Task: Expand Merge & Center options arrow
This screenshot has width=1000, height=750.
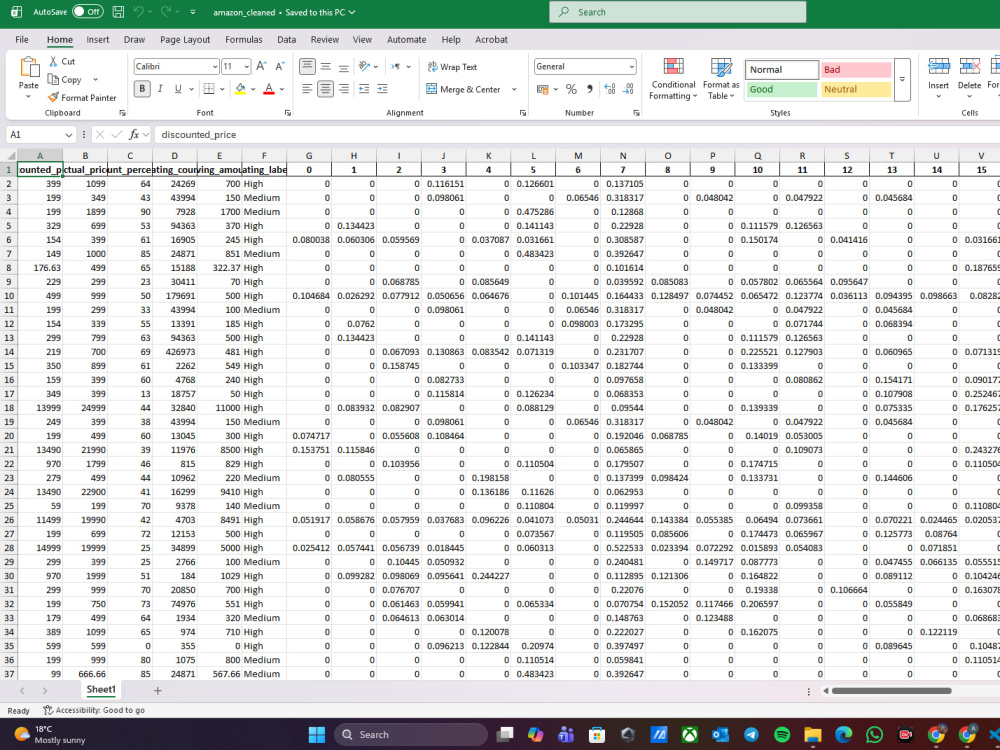Action: [514, 89]
